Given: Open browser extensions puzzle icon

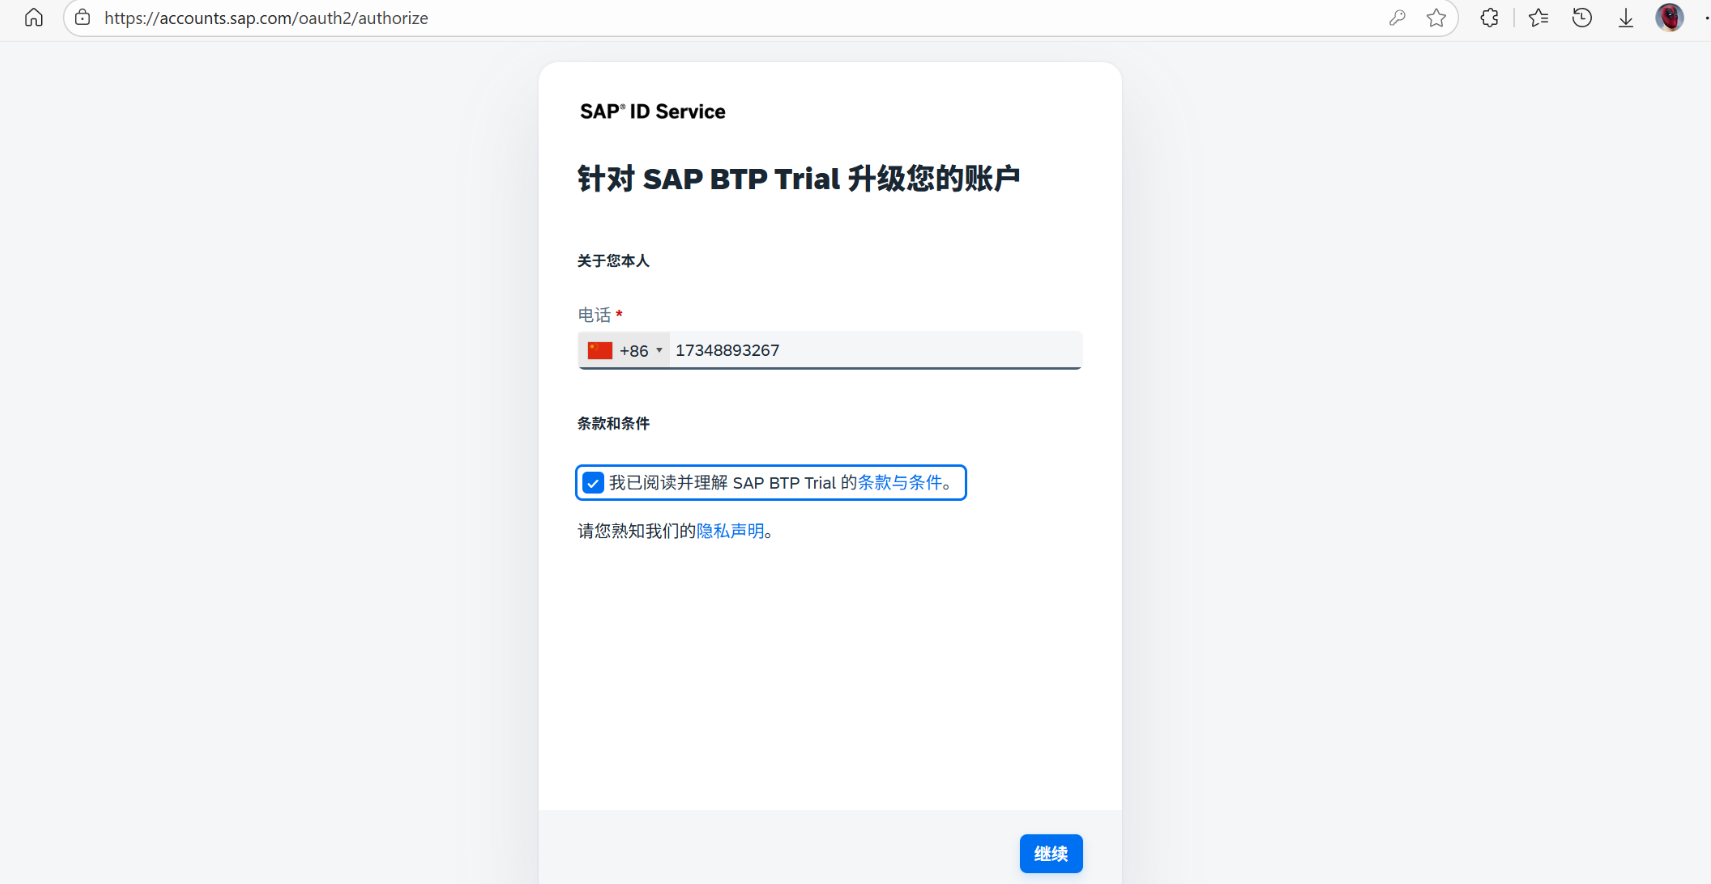Looking at the screenshot, I should click(1489, 18).
